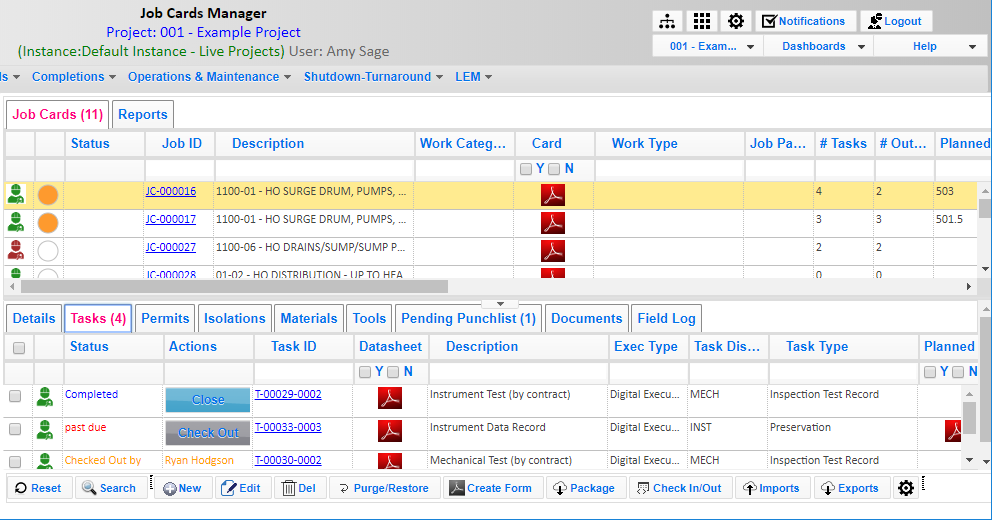Open the apps grid icon
Screen dimensions: 992x520
coord(702,21)
